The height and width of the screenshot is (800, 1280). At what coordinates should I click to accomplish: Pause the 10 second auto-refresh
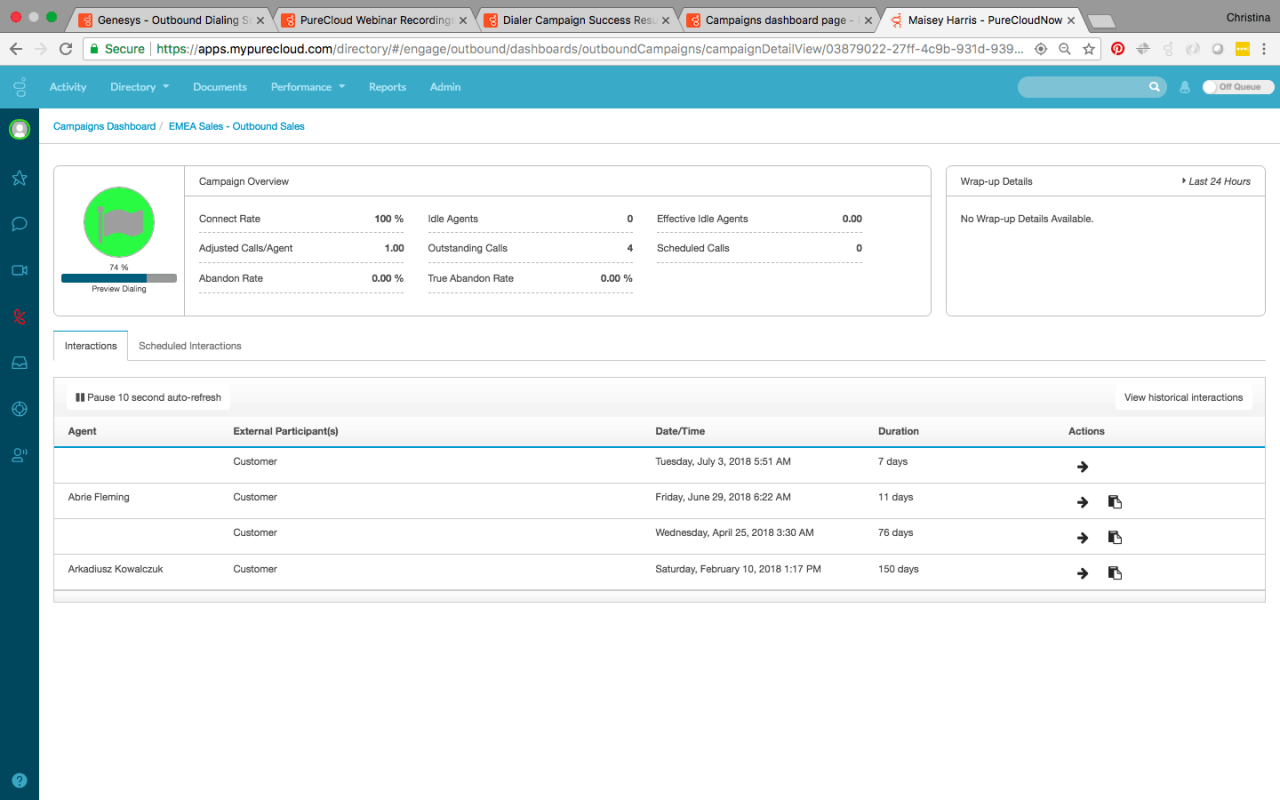(x=147, y=396)
